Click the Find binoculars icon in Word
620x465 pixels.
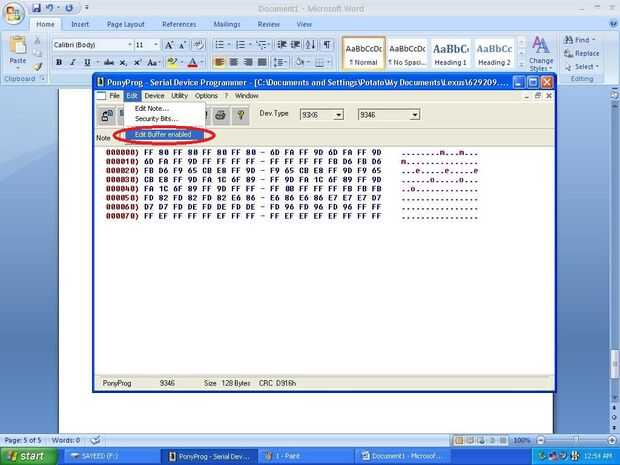pos(568,40)
